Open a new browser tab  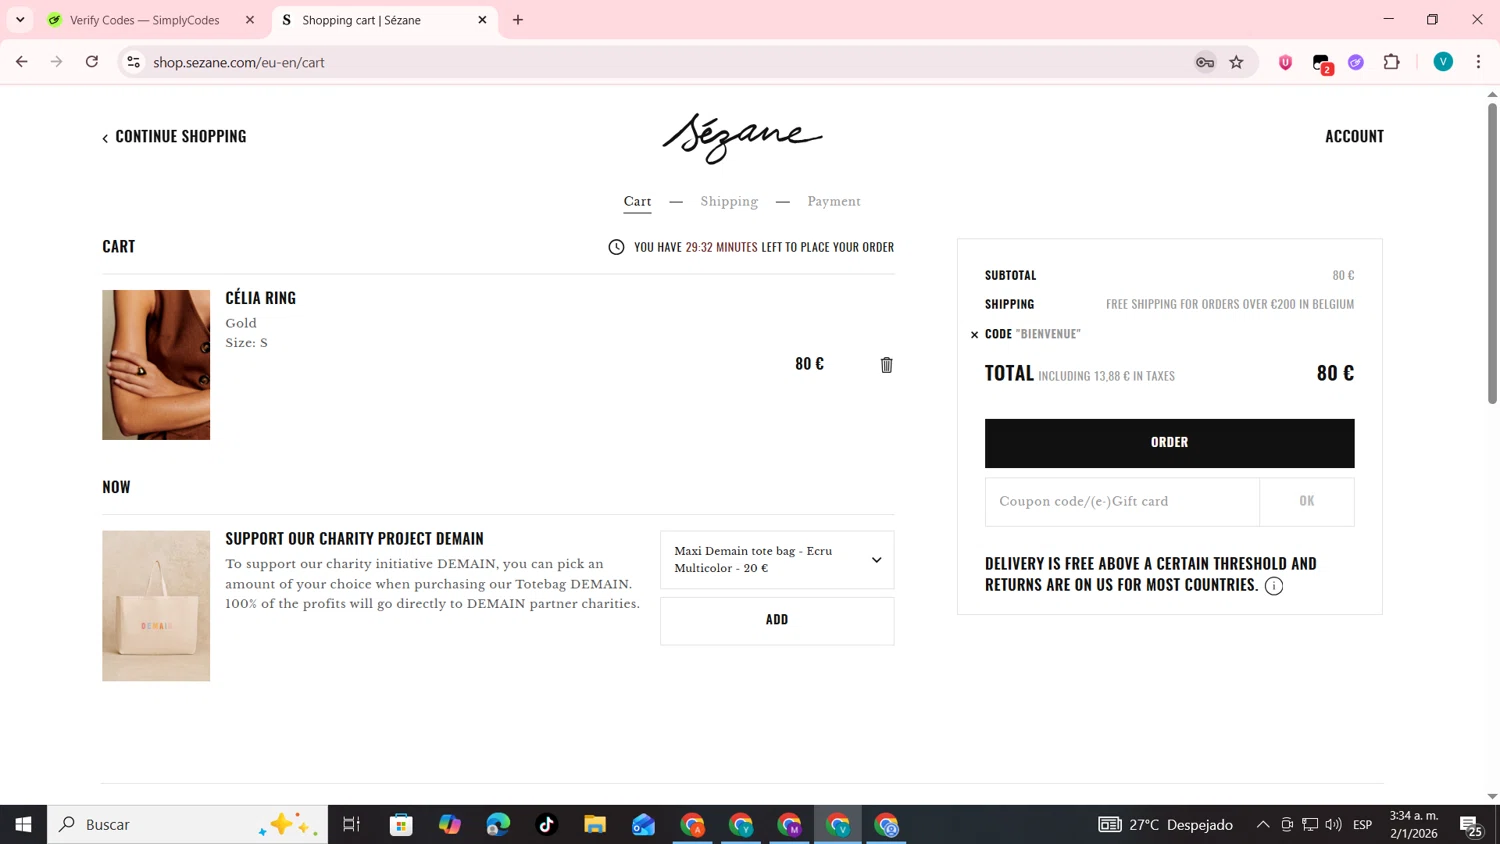(x=518, y=20)
